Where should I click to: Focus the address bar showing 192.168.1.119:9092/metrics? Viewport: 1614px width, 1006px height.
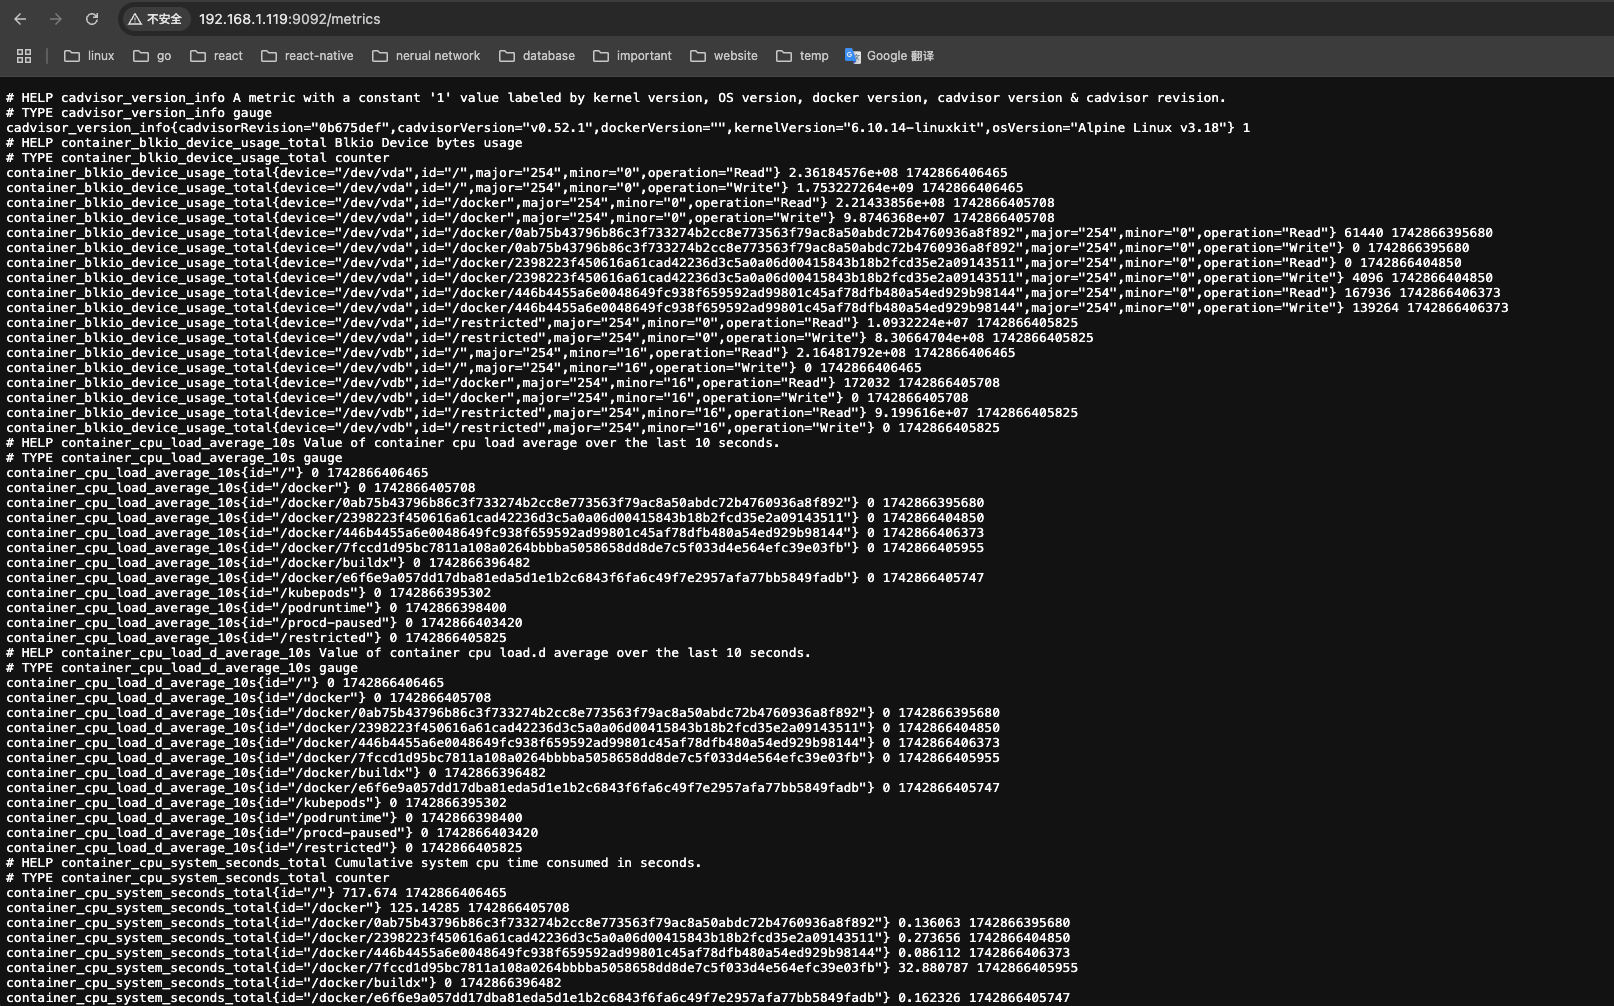pyautogui.click(x=289, y=19)
